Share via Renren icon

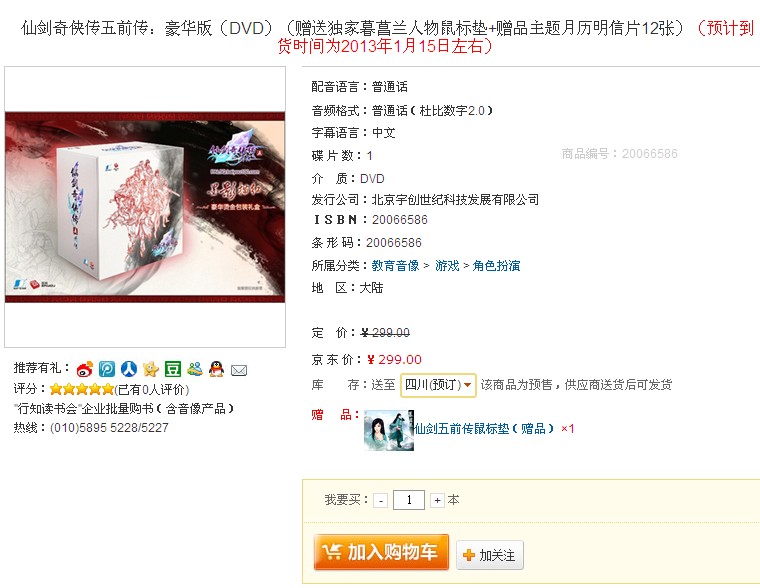[128, 369]
